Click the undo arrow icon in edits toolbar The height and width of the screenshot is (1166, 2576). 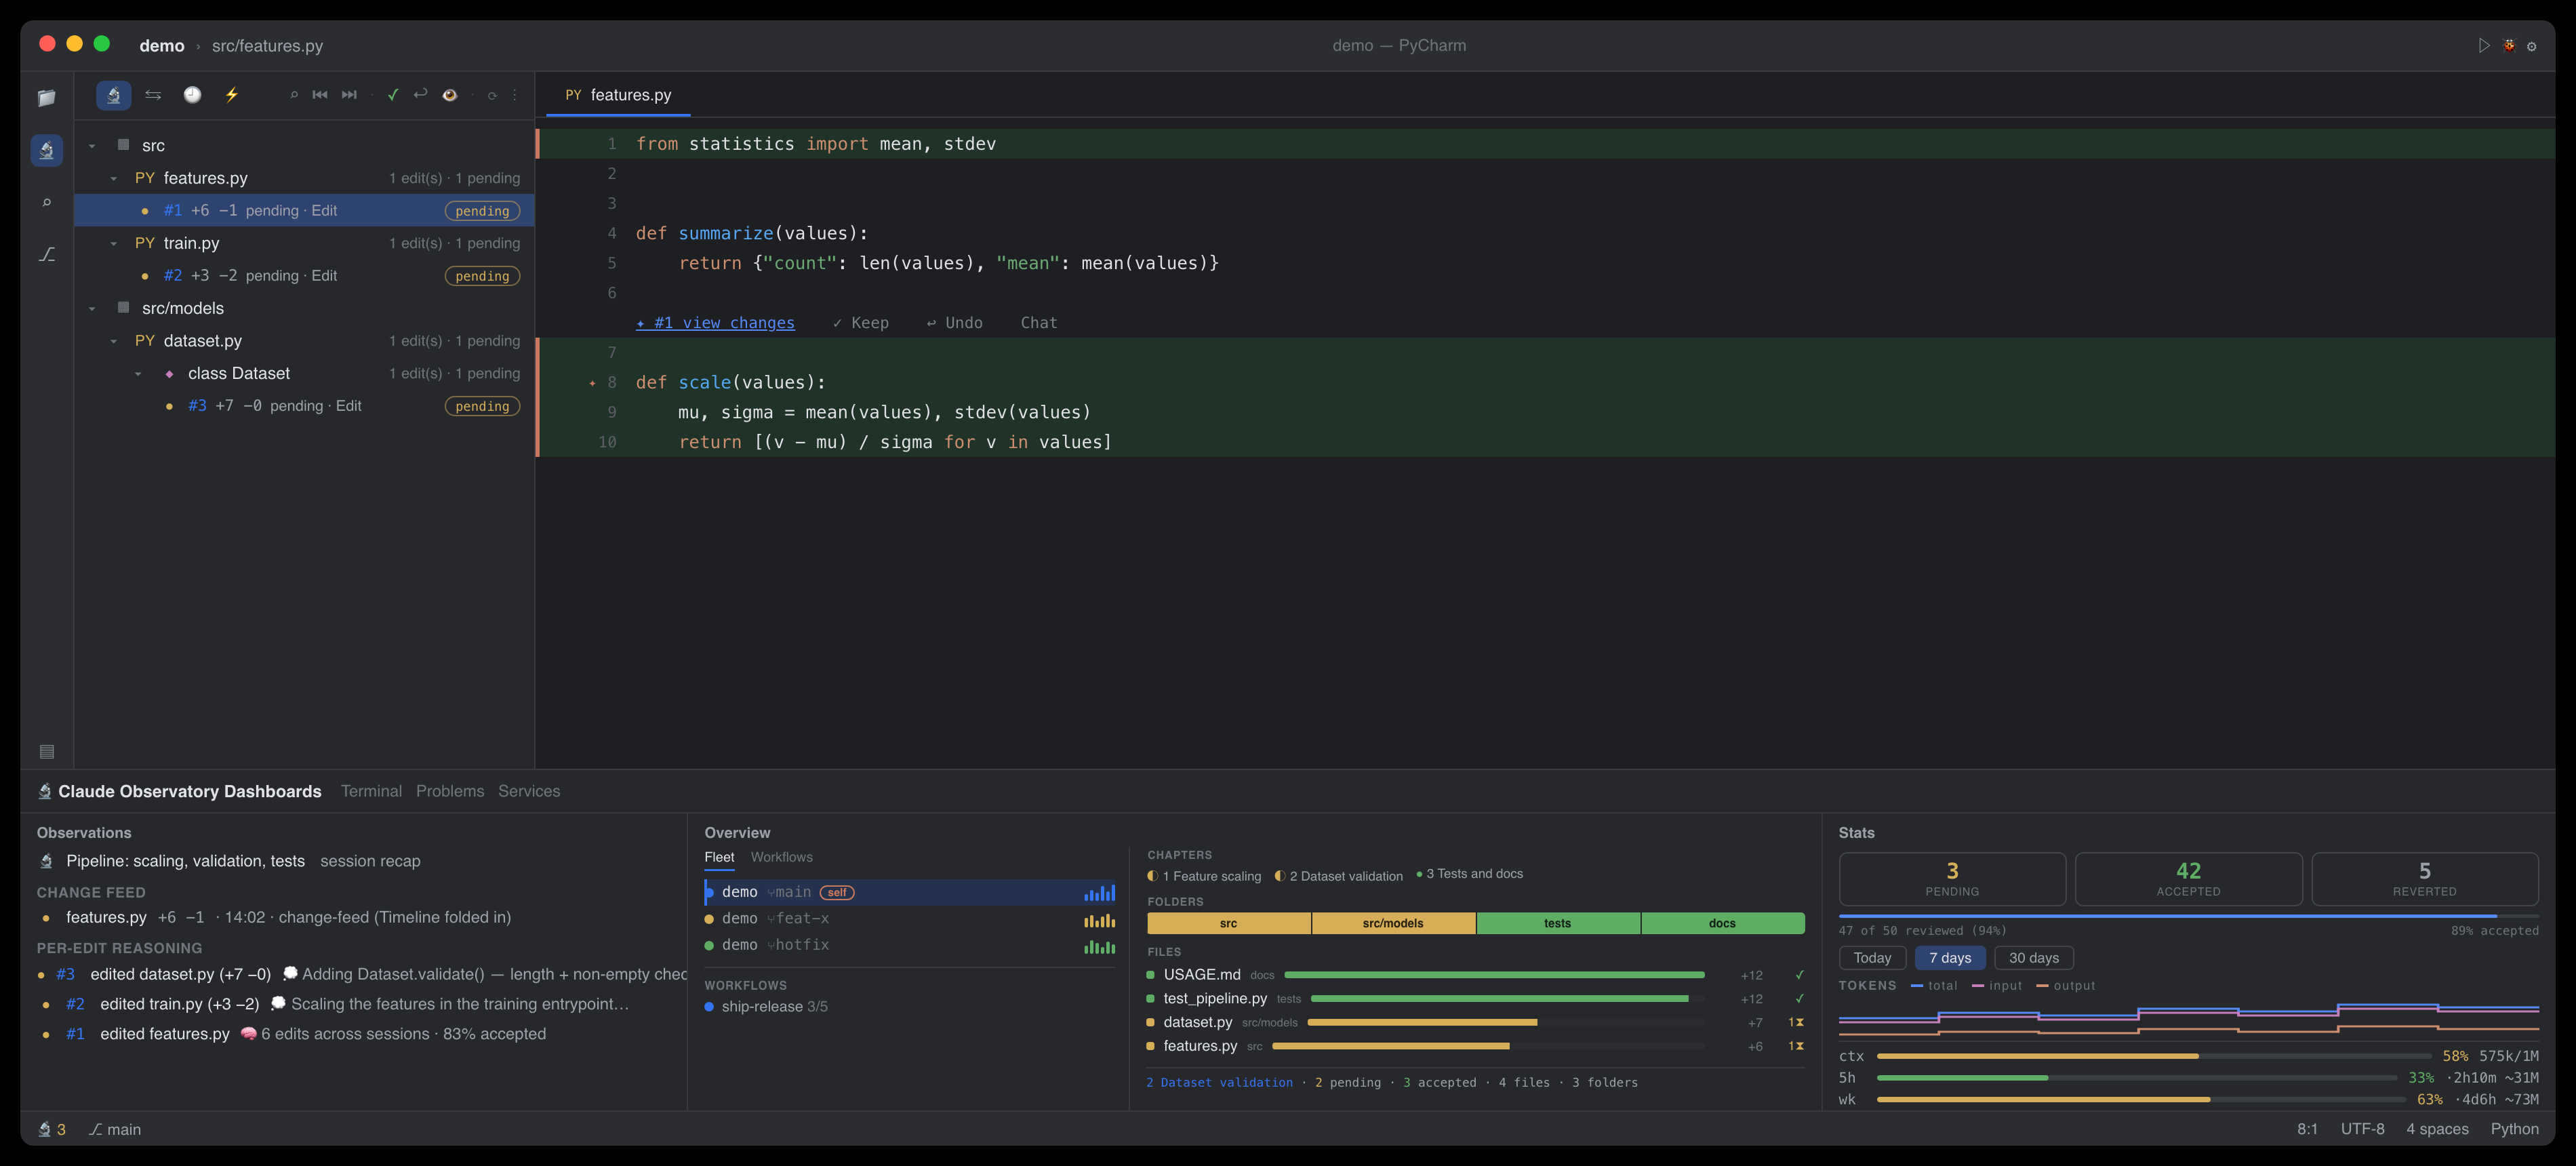click(x=420, y=95)
